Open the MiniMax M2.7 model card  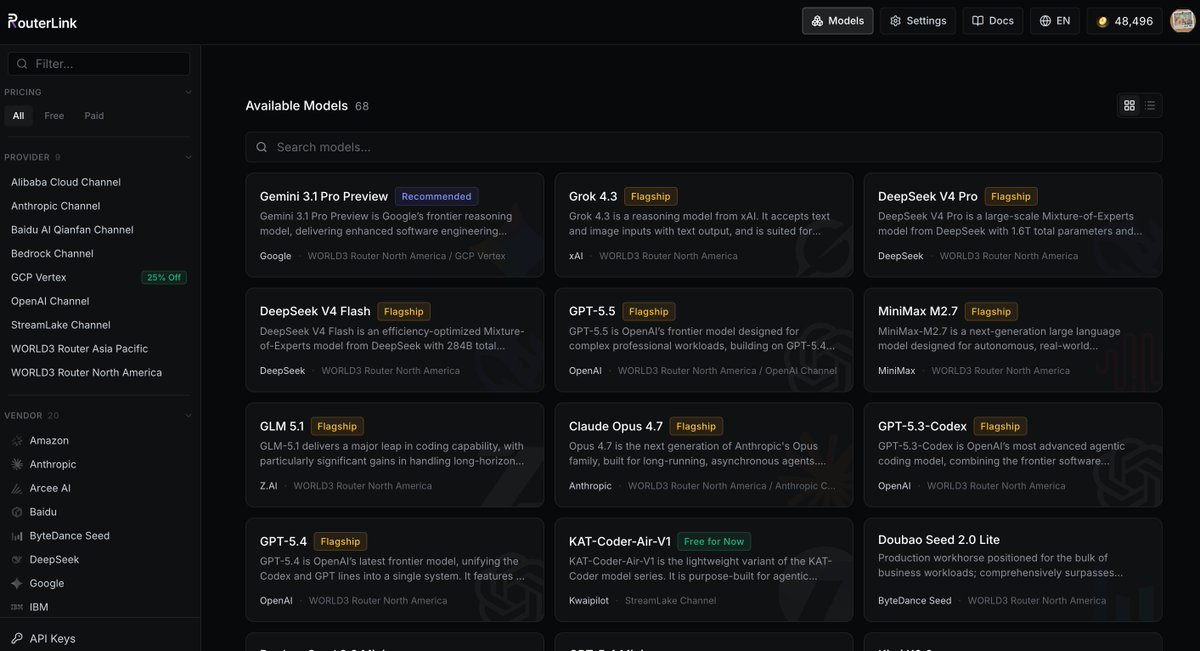pos(1012,341)
